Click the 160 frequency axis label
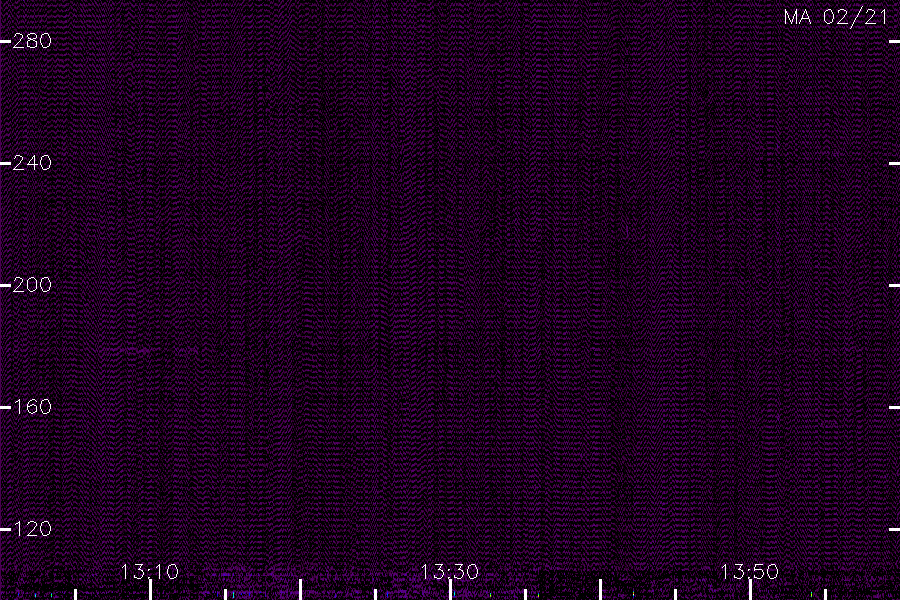Screen dimensions: 900x600 (x=32, y=407)
